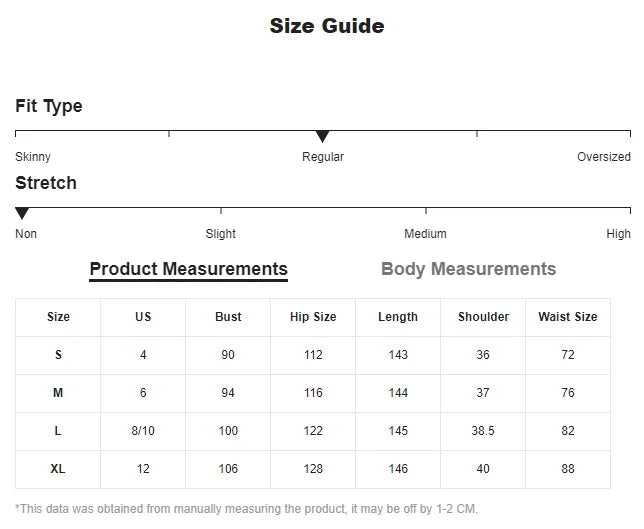Select the M size row cell

coord(58,393)
